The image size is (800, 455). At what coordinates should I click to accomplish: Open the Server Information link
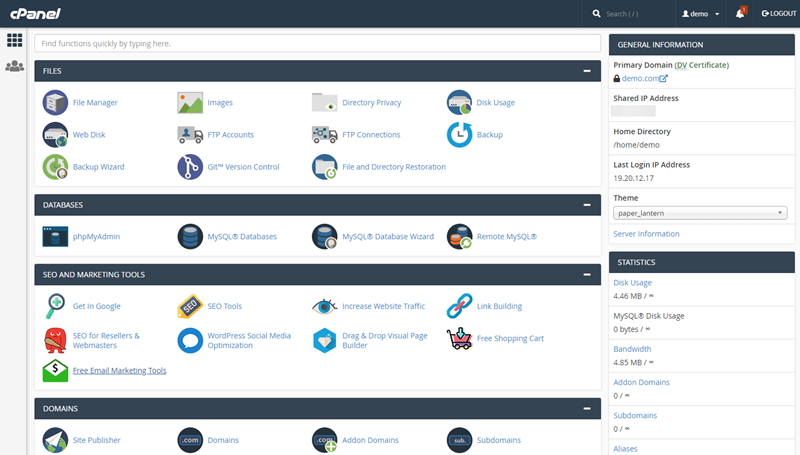tap(646, 234)
